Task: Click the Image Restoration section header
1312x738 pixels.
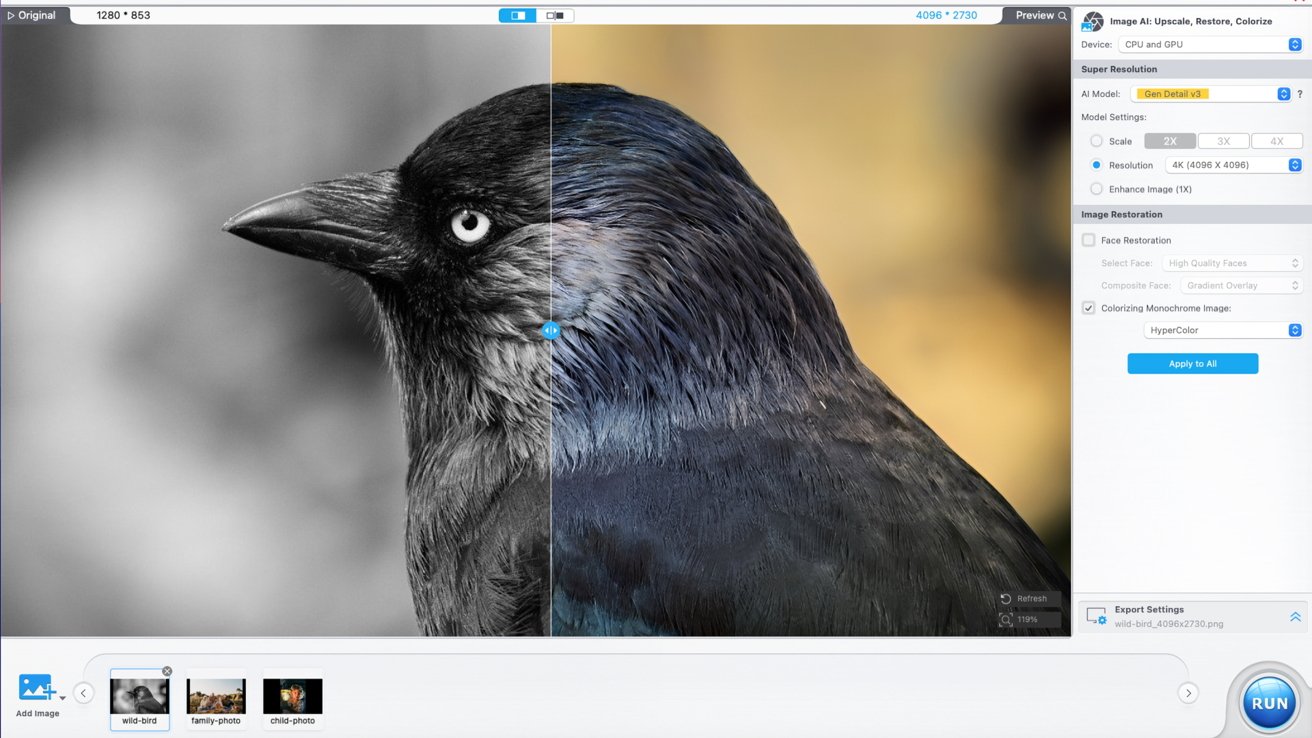Action: coord(1192,214)
